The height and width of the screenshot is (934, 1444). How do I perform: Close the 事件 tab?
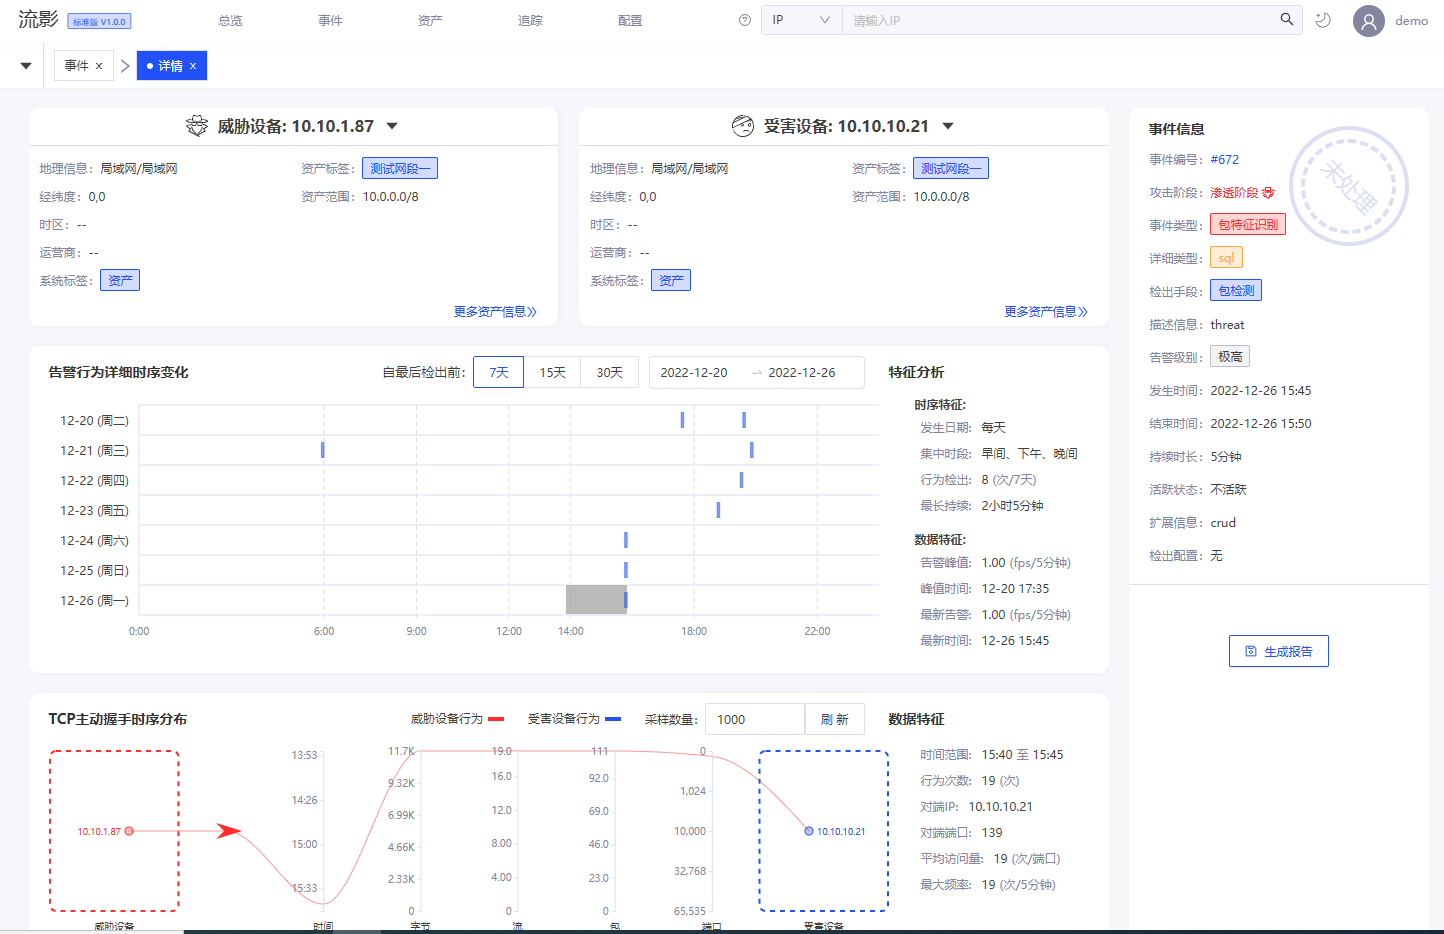[x=99, y=66]
